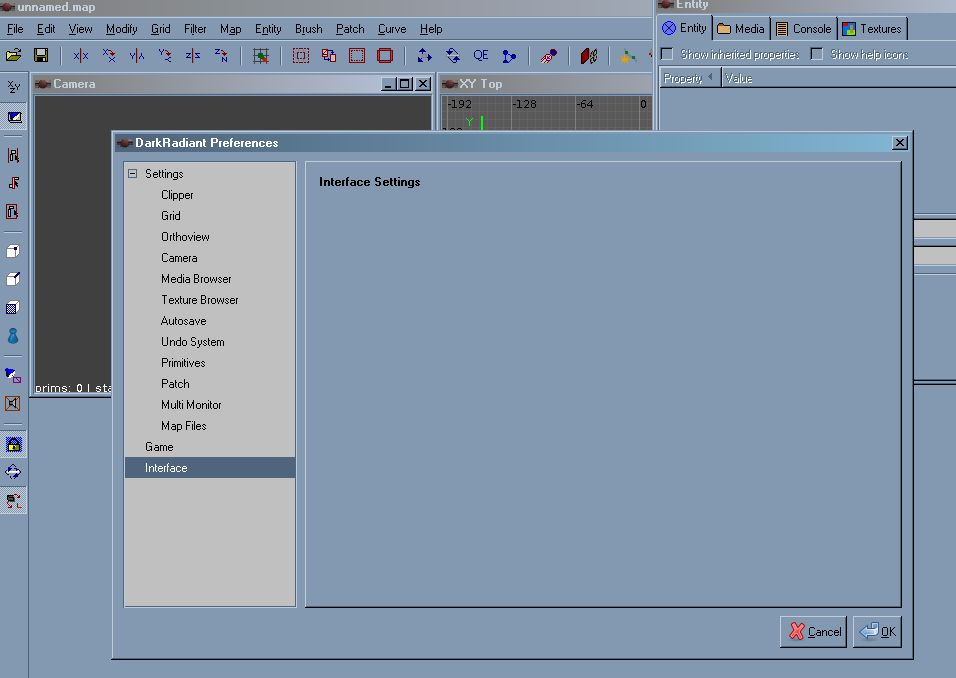Viewport: 956px width, 678px height.
Task: Click the ZY view toggle icon
Action: (x=13, y=88)
